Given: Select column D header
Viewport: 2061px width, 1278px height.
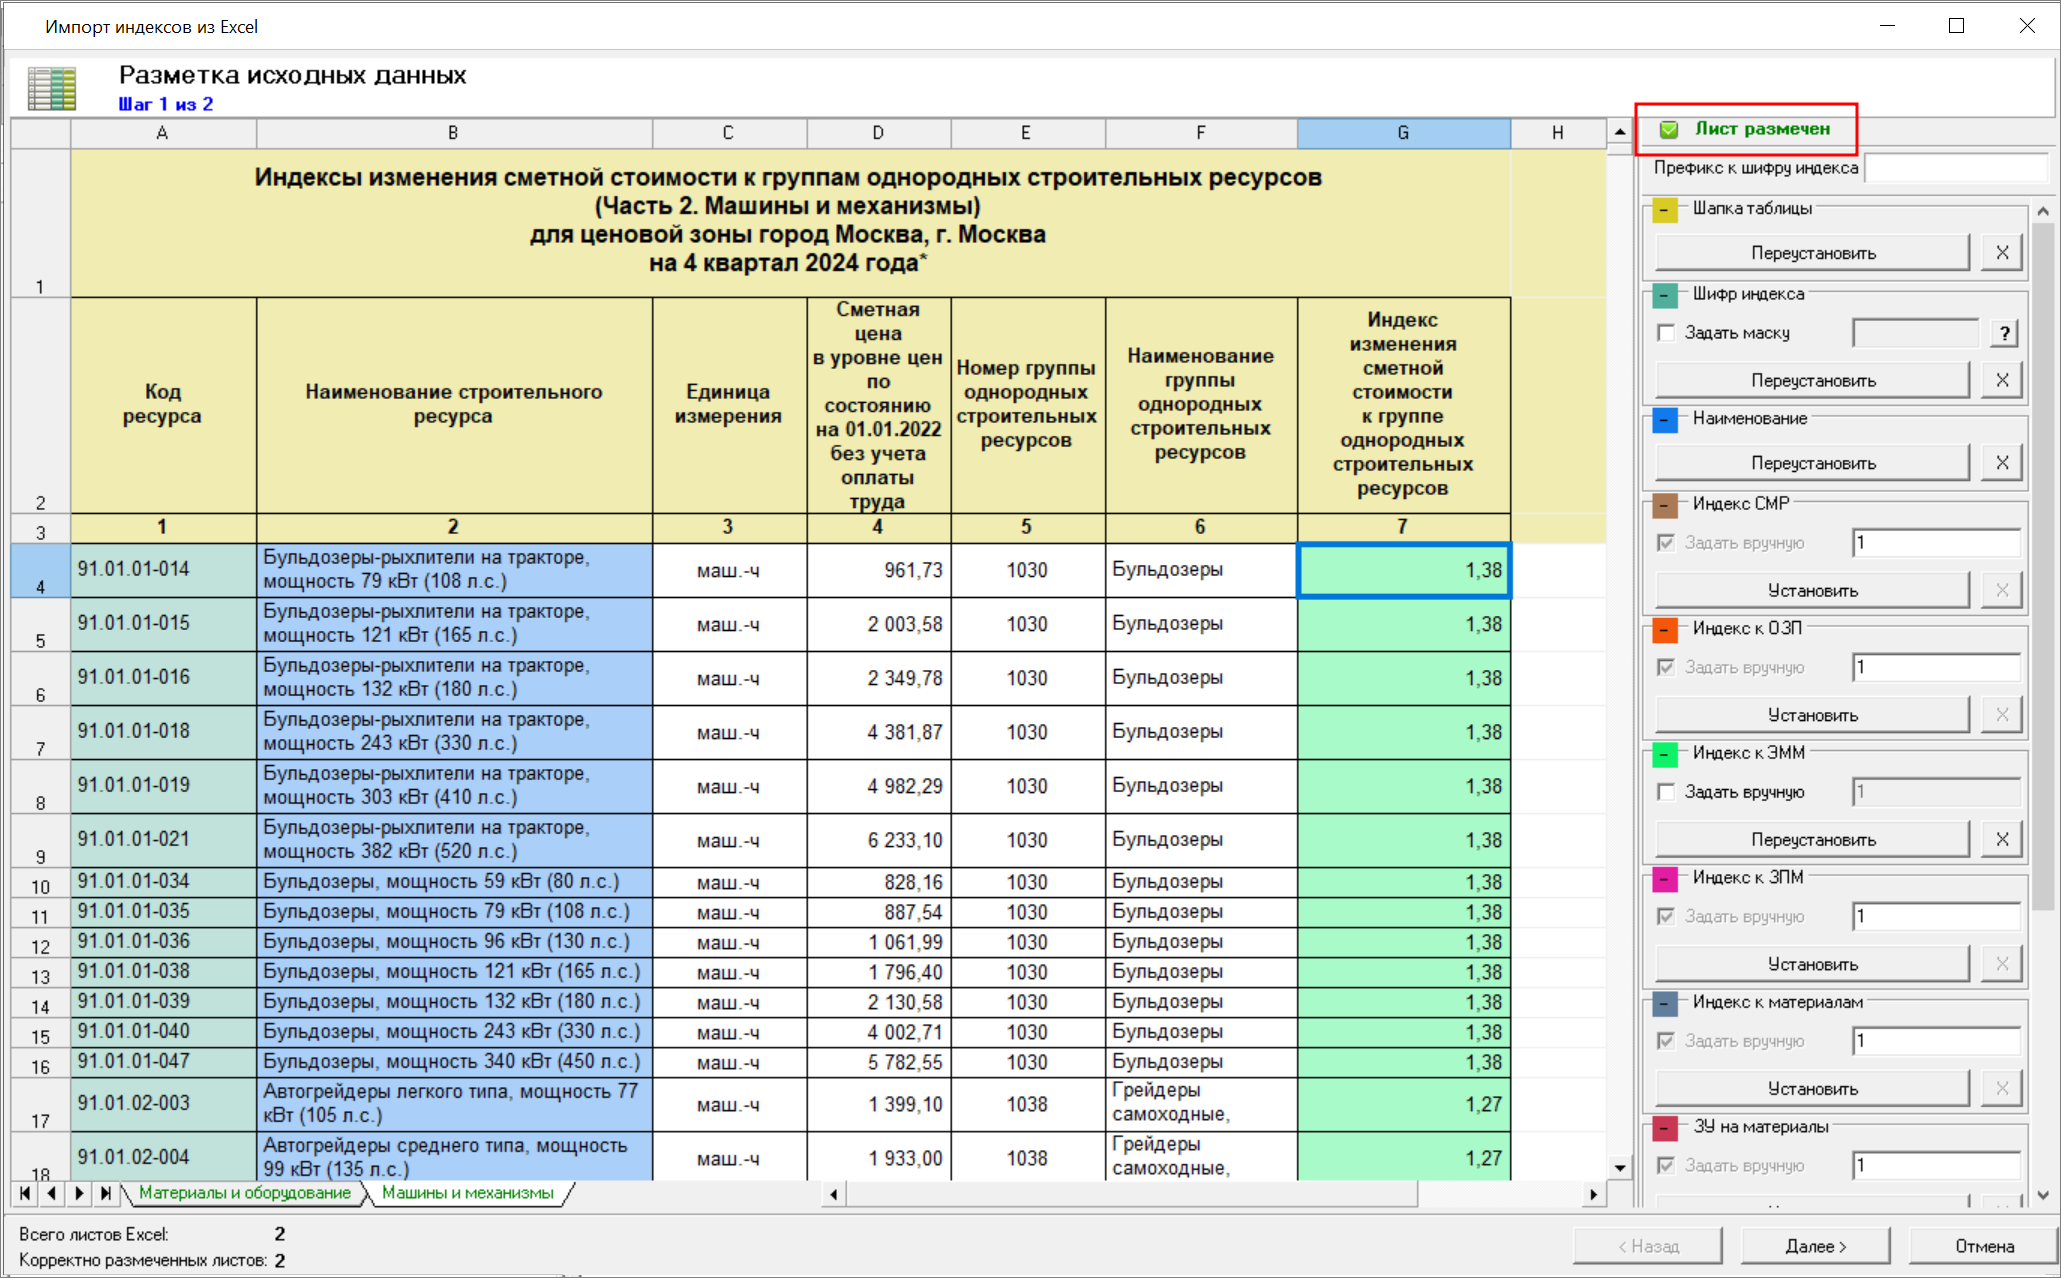Looking at the screenshot, I should (878, 133).
